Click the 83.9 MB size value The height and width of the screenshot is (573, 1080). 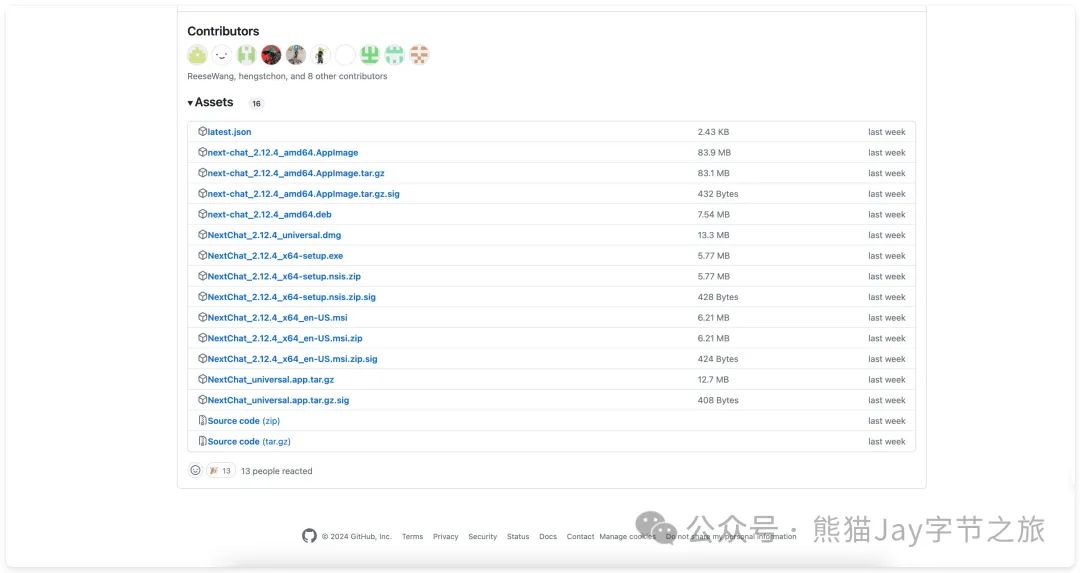(x=714, y=153)
